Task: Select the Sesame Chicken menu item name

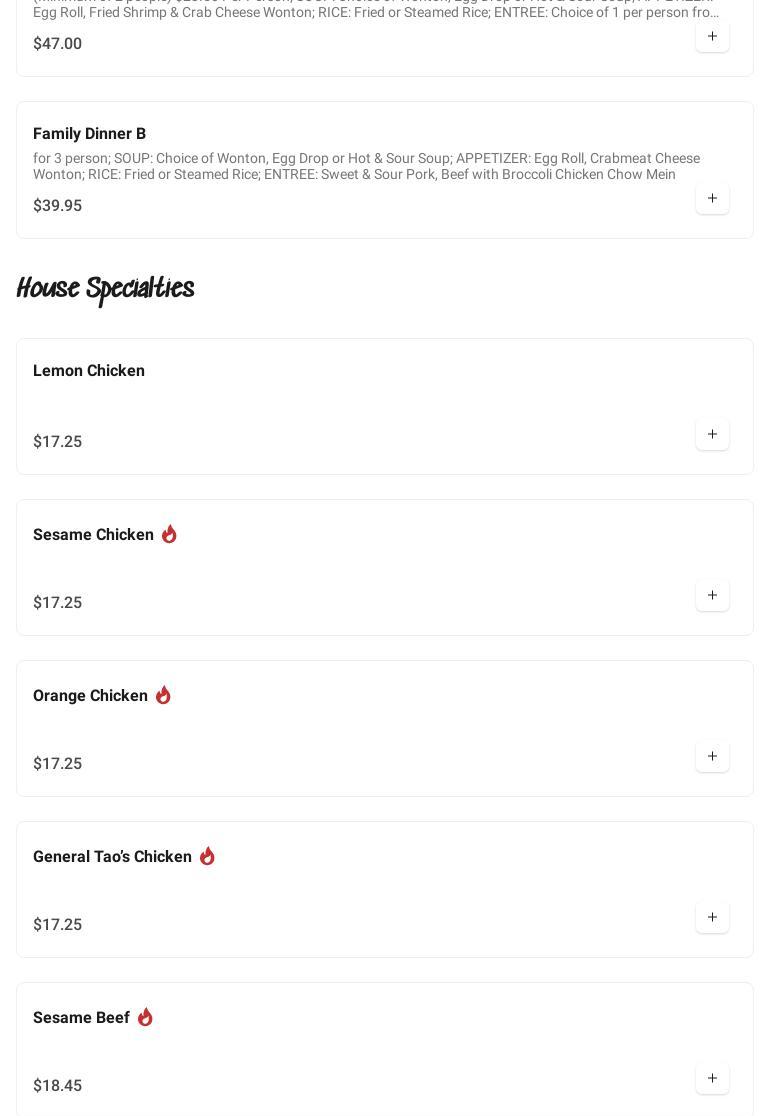Action: click(x=93, y=535)
